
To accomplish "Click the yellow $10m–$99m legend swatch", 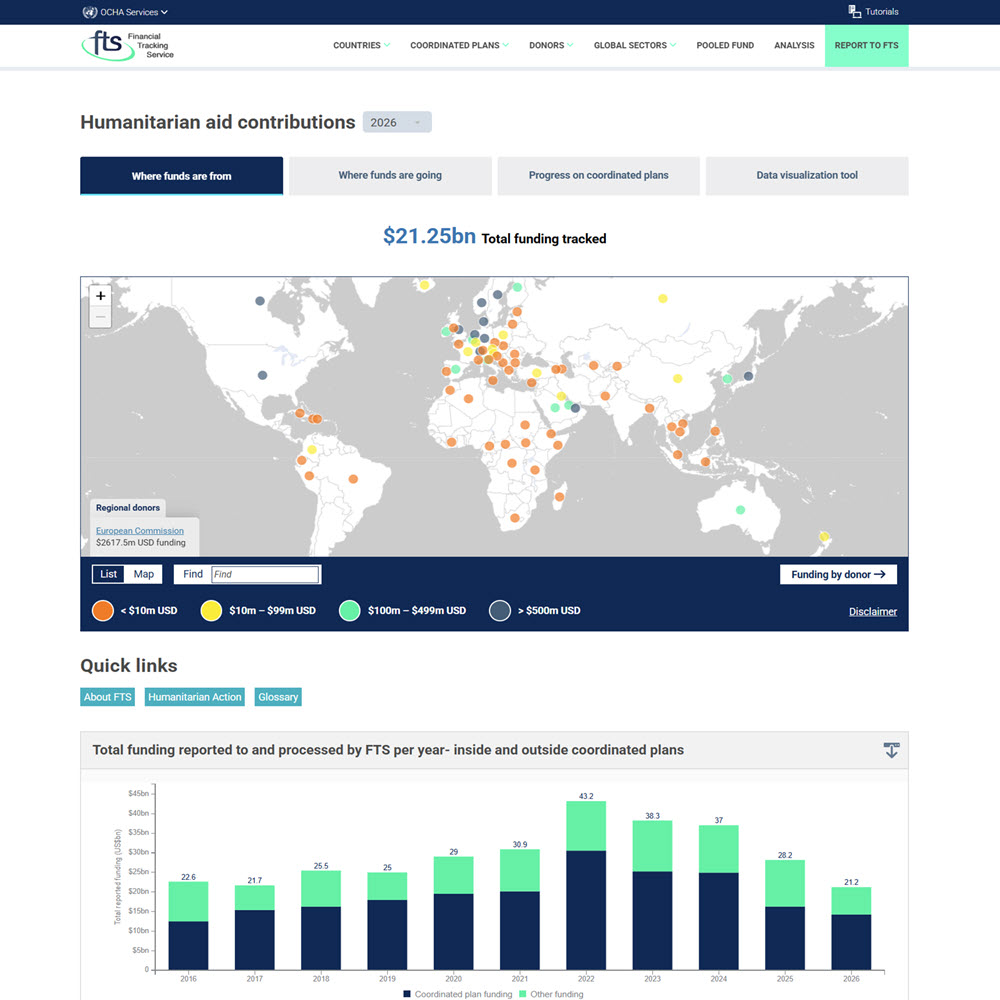I will click(x=211, y=610).
